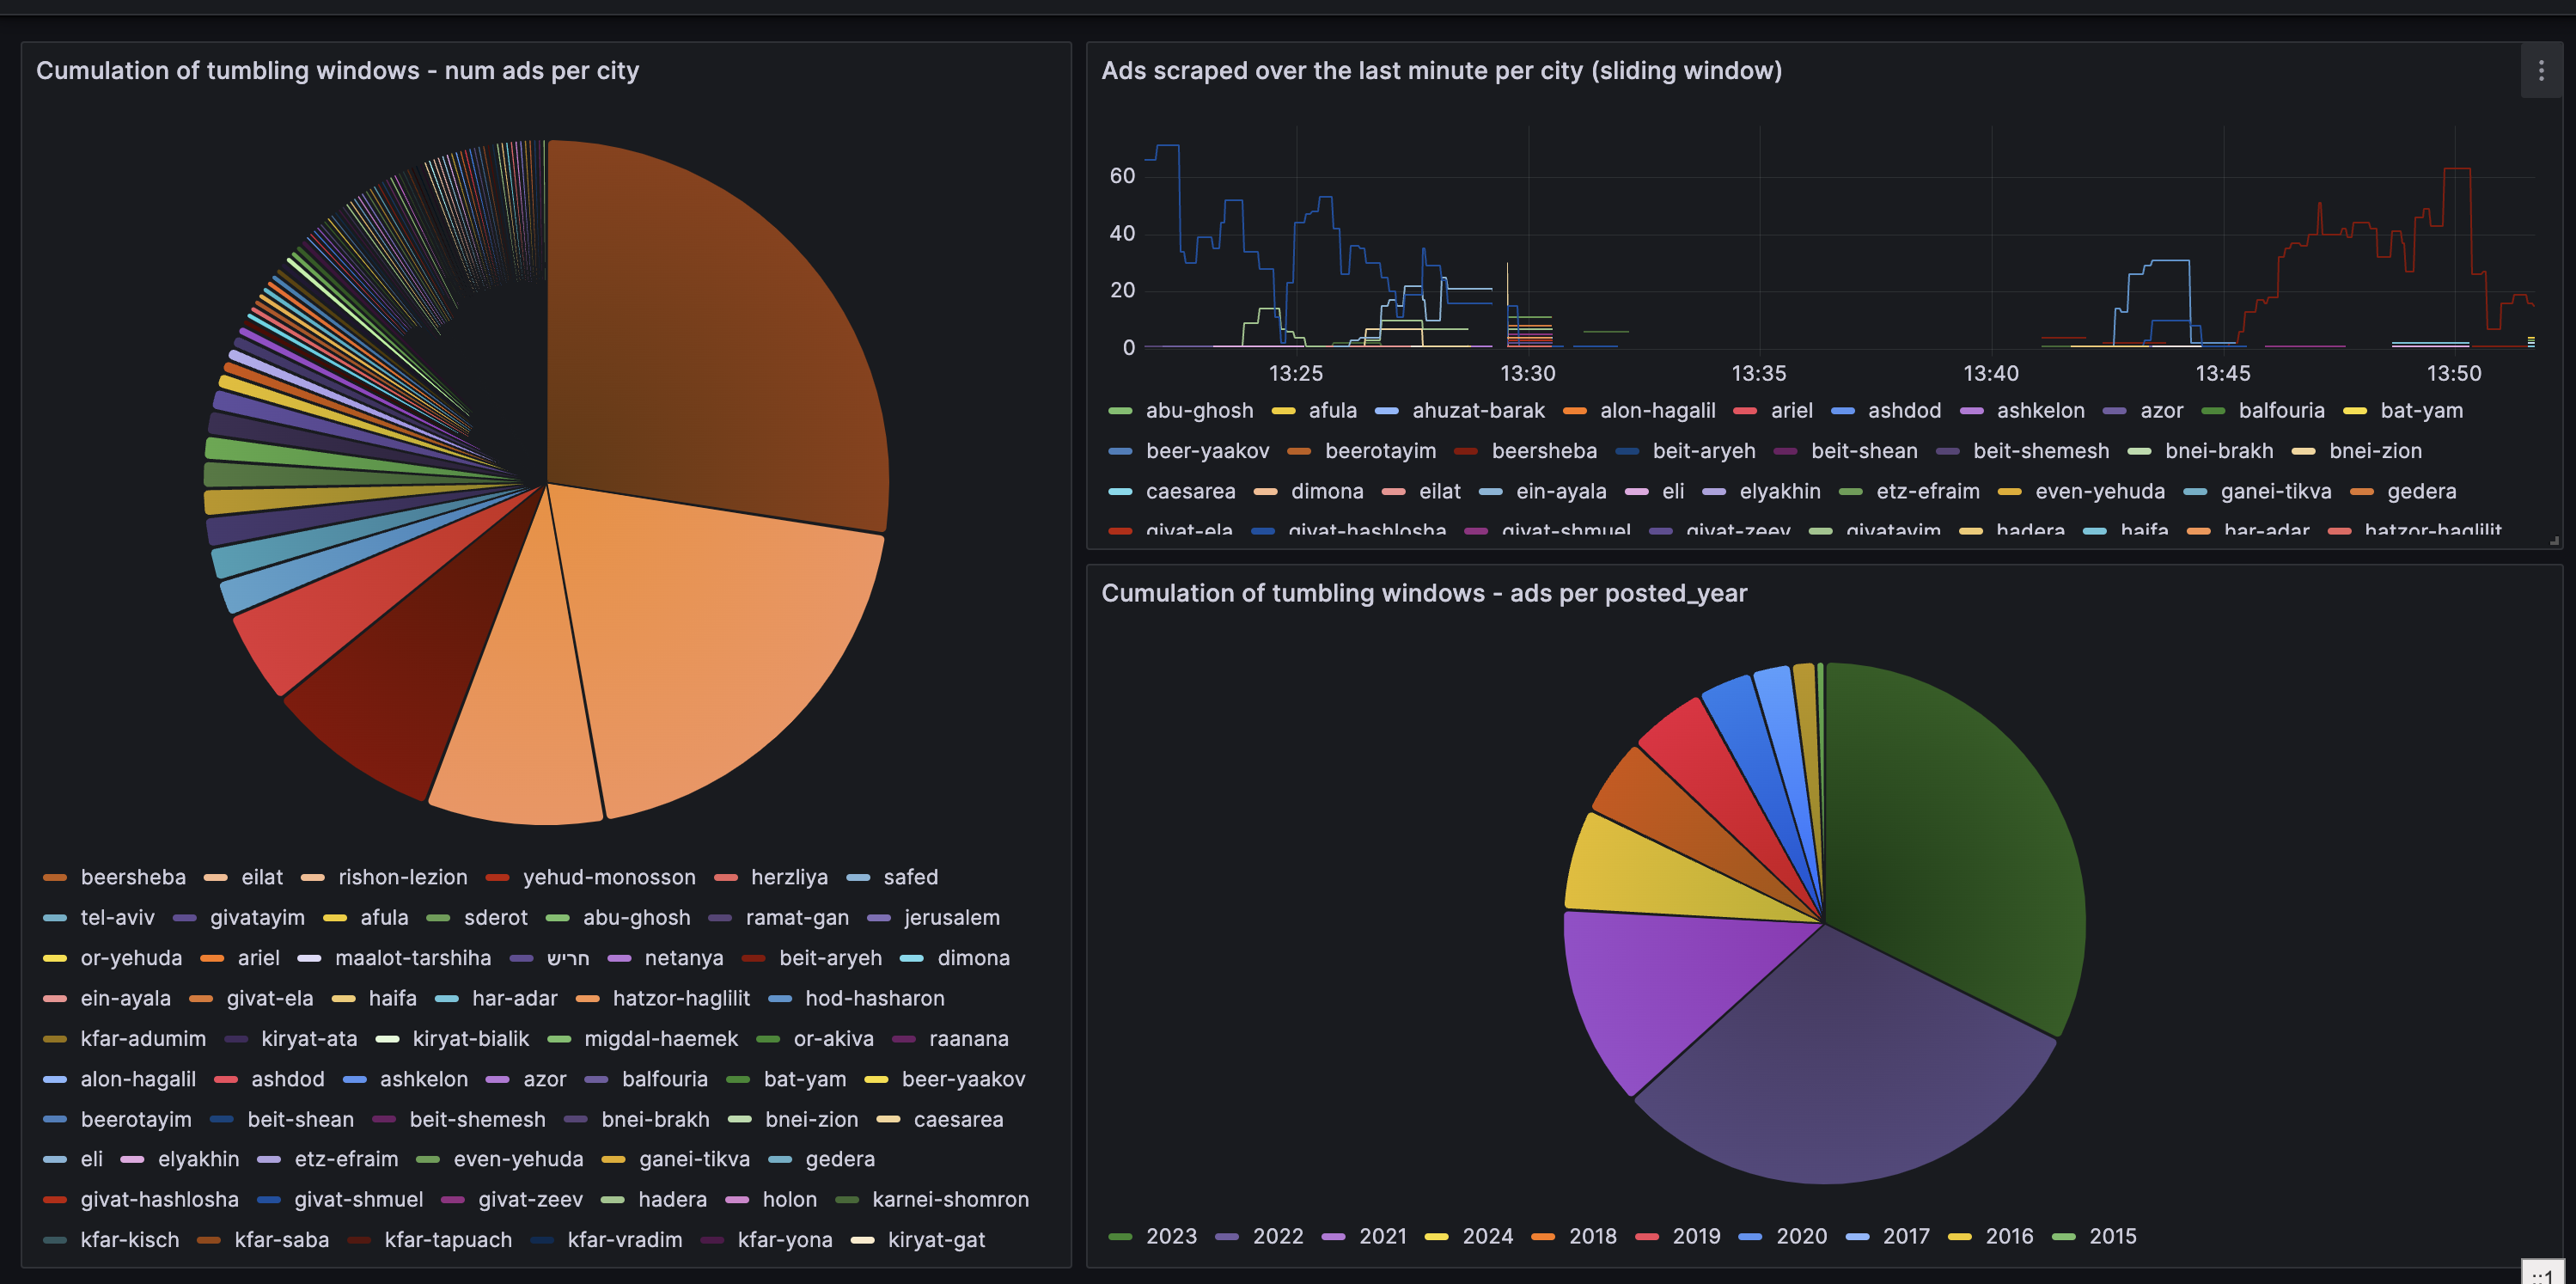Toggle 2017 in the posted_year legend

click(x=1906, y=1236)
